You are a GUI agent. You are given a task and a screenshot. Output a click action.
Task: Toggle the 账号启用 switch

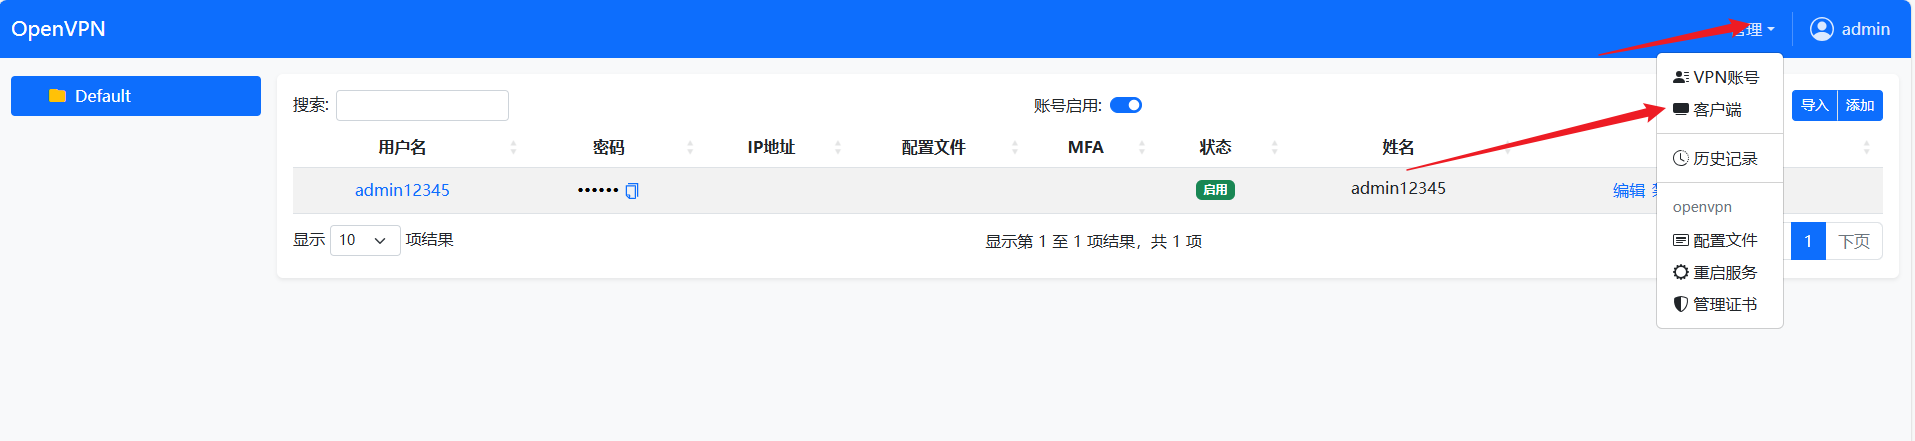1126,105
